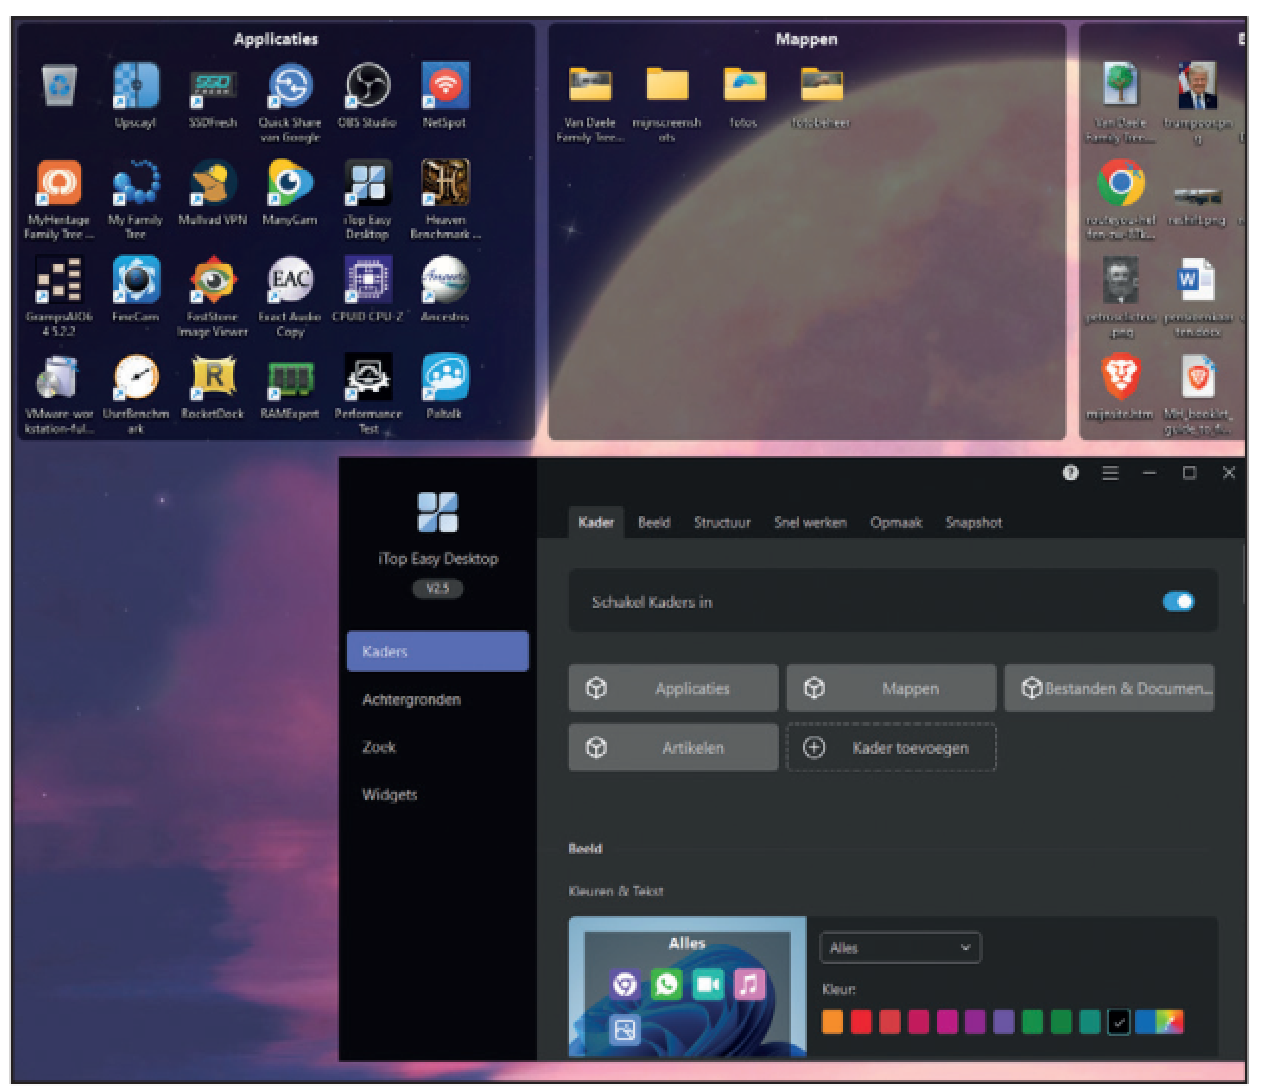Select the Bestanden & Documenten kader button
The height and width of the screenshot is (1092, 1265).
(x=1109, y=688)
